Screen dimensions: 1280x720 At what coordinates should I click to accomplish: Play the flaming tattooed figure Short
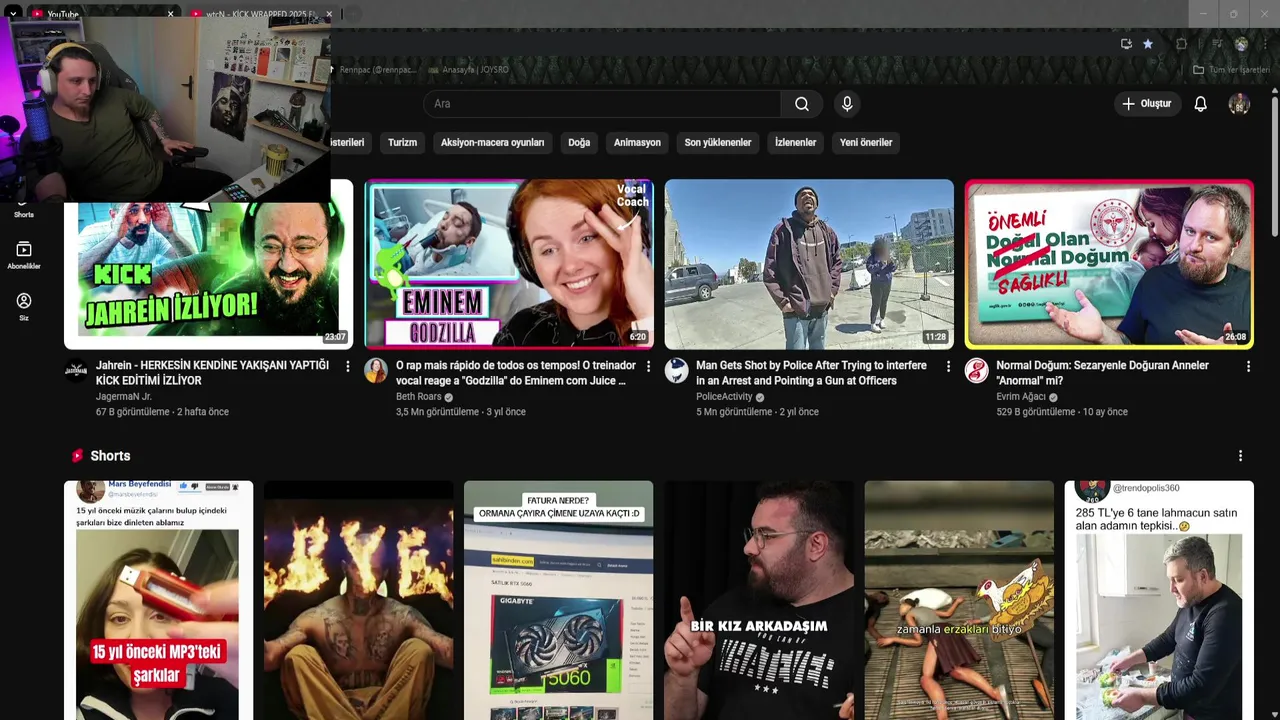358,600
